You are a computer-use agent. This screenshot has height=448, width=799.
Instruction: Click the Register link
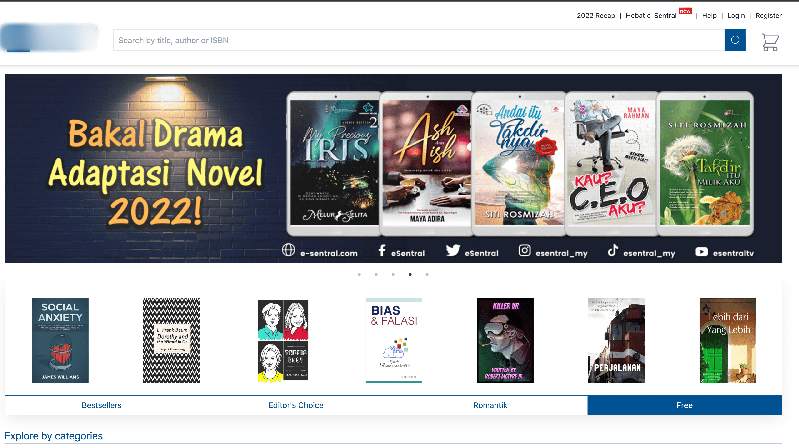point(768,16)
